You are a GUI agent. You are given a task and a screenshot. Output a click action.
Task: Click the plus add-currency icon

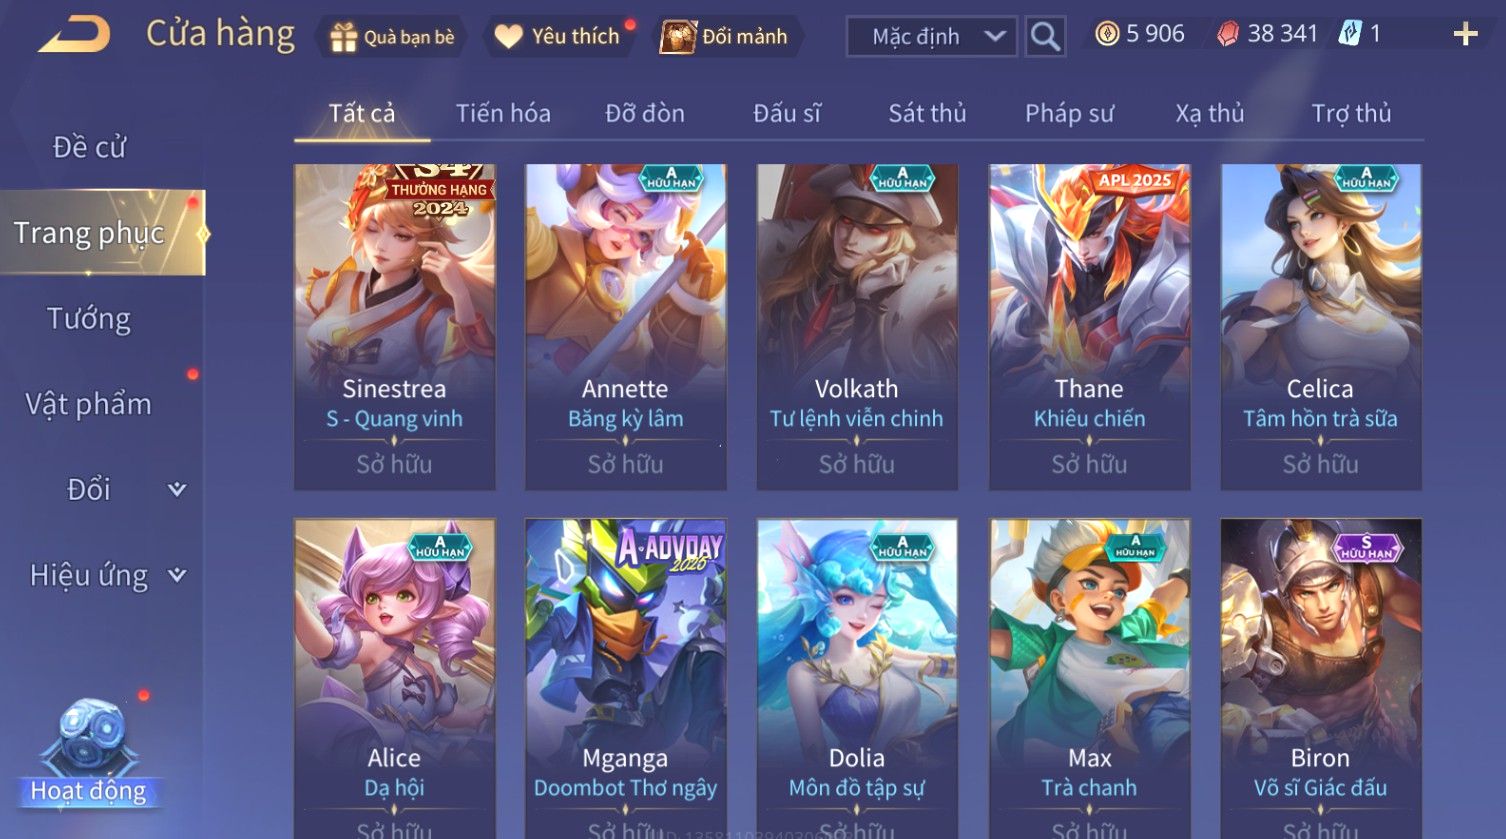[x=1465, y=35]
